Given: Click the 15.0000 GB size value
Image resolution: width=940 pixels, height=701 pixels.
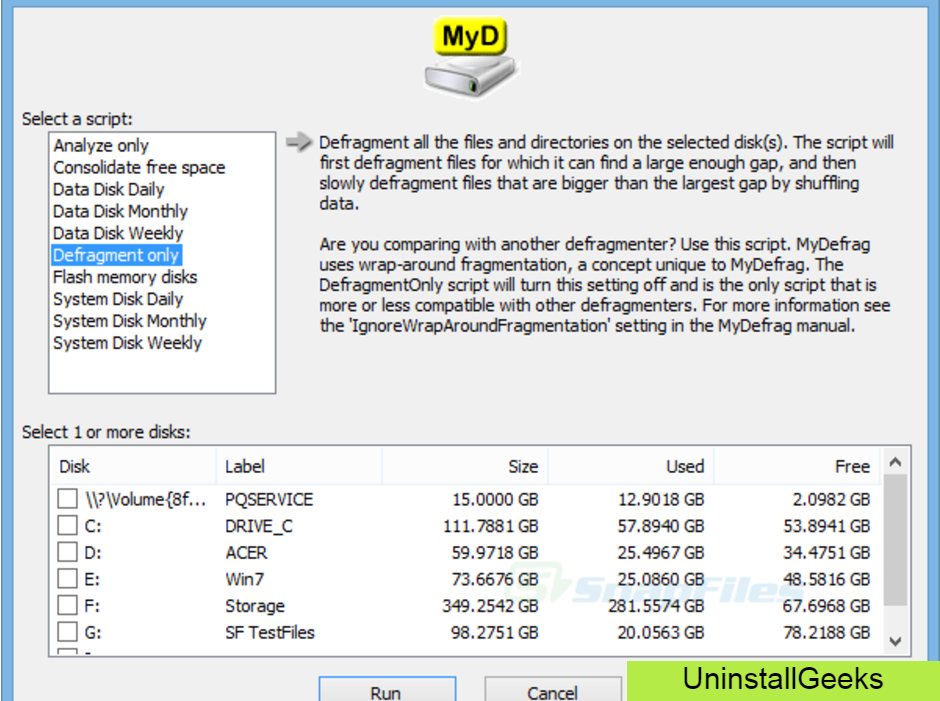Looking at the screenshot, I should click(x=495, y=500).
